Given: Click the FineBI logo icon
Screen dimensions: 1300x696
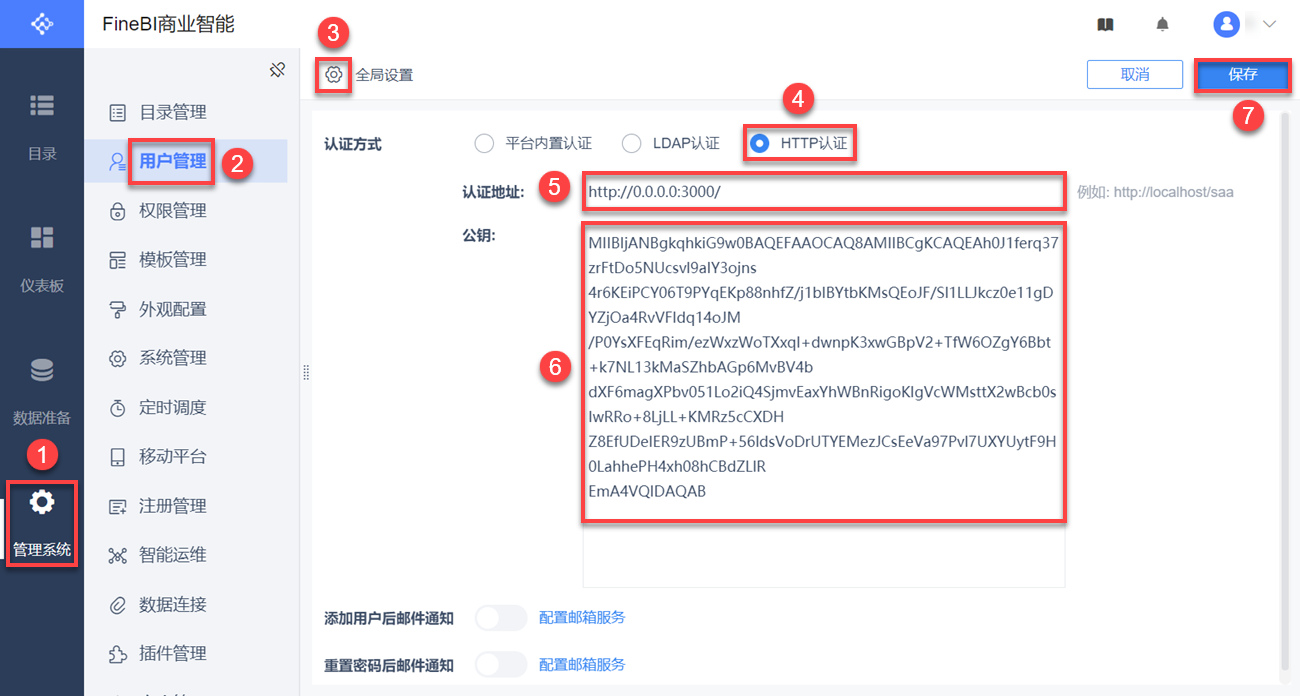Looking at the screenshot, I should [41, 24].
